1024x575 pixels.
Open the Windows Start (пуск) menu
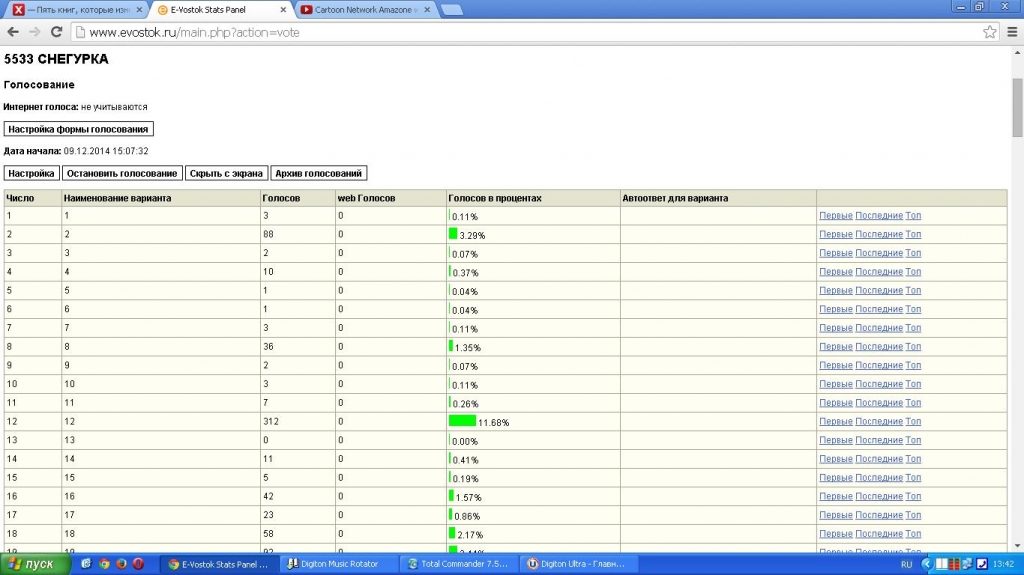point(36,564)
